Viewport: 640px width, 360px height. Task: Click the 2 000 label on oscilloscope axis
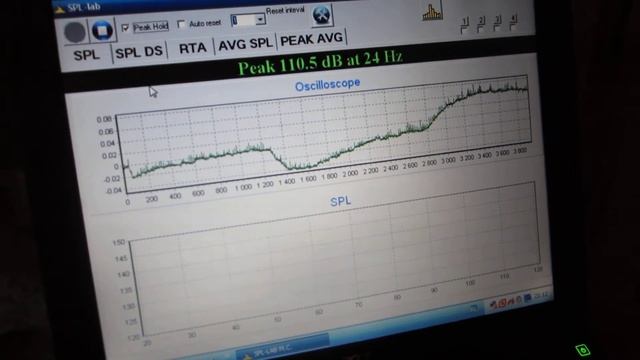tap(350, 174)
